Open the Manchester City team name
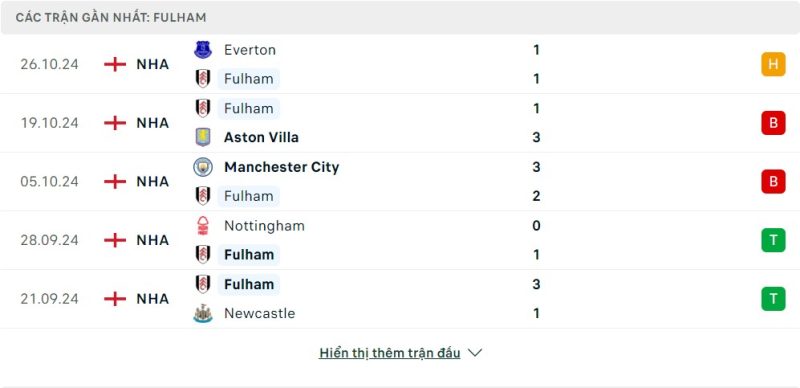Screen dimensions: 800x388 [x=281, y=167]
